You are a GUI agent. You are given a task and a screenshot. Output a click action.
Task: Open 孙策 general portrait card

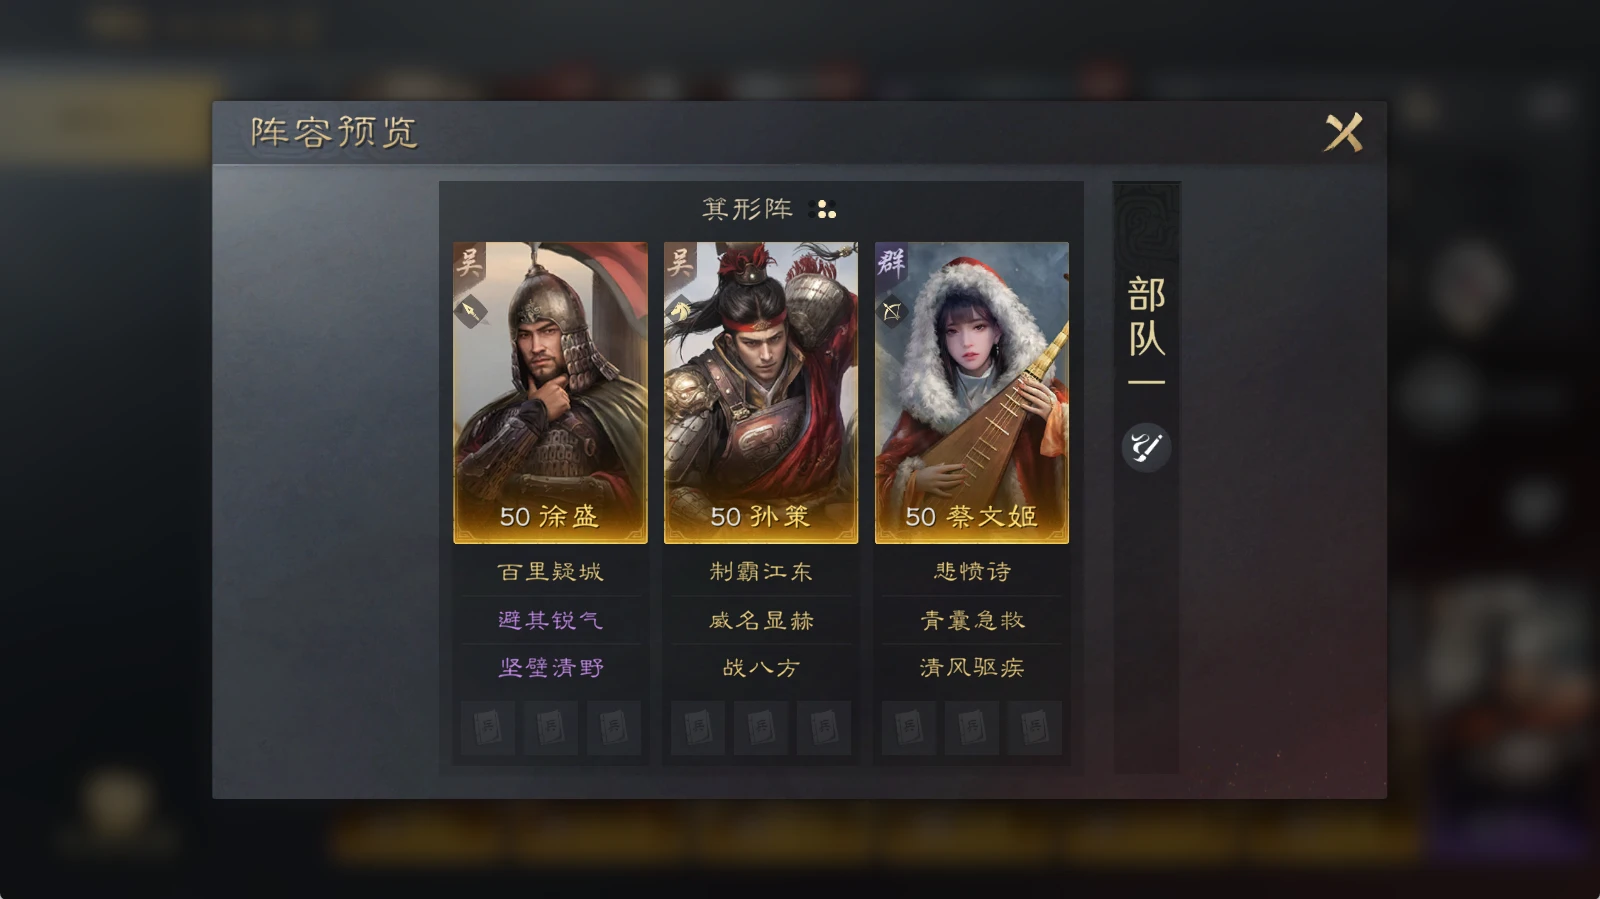[761, 393]
